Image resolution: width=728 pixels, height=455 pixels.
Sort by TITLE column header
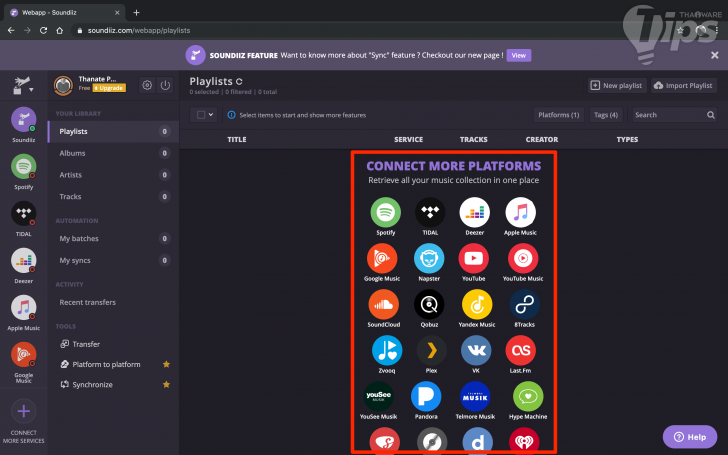(237, 139)
